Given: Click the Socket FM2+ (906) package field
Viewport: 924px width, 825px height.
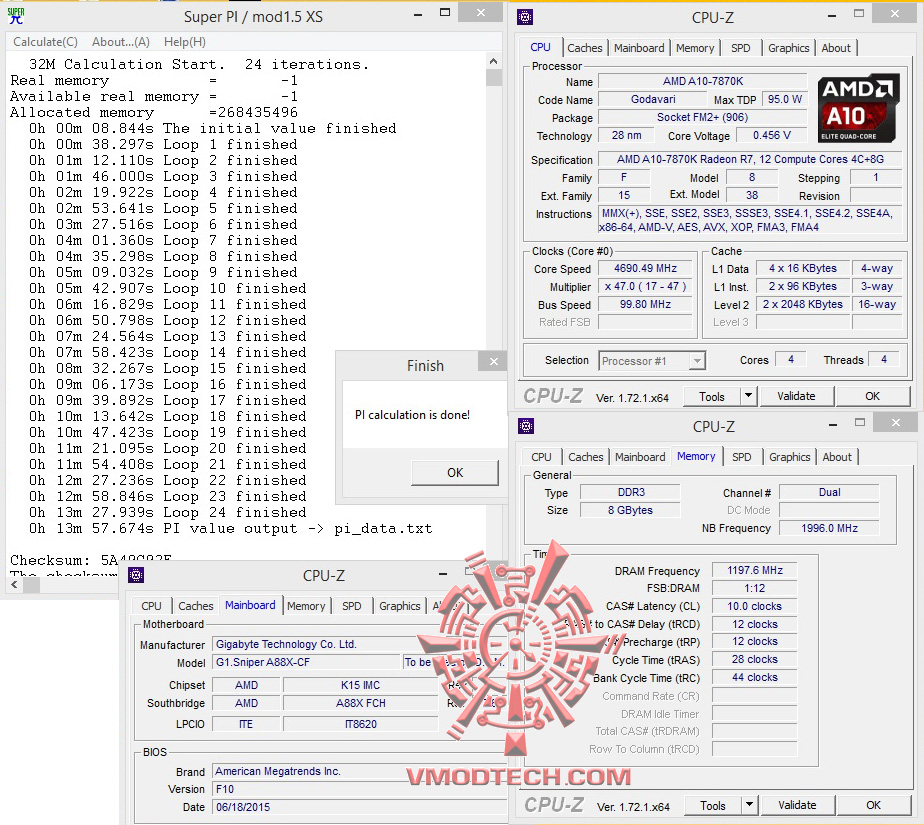Looking at the screenshot, I should click(x=703, y=117).
